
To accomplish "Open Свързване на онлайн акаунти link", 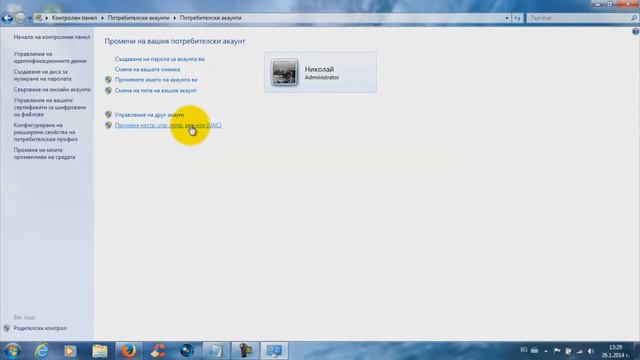I will 52,89.
